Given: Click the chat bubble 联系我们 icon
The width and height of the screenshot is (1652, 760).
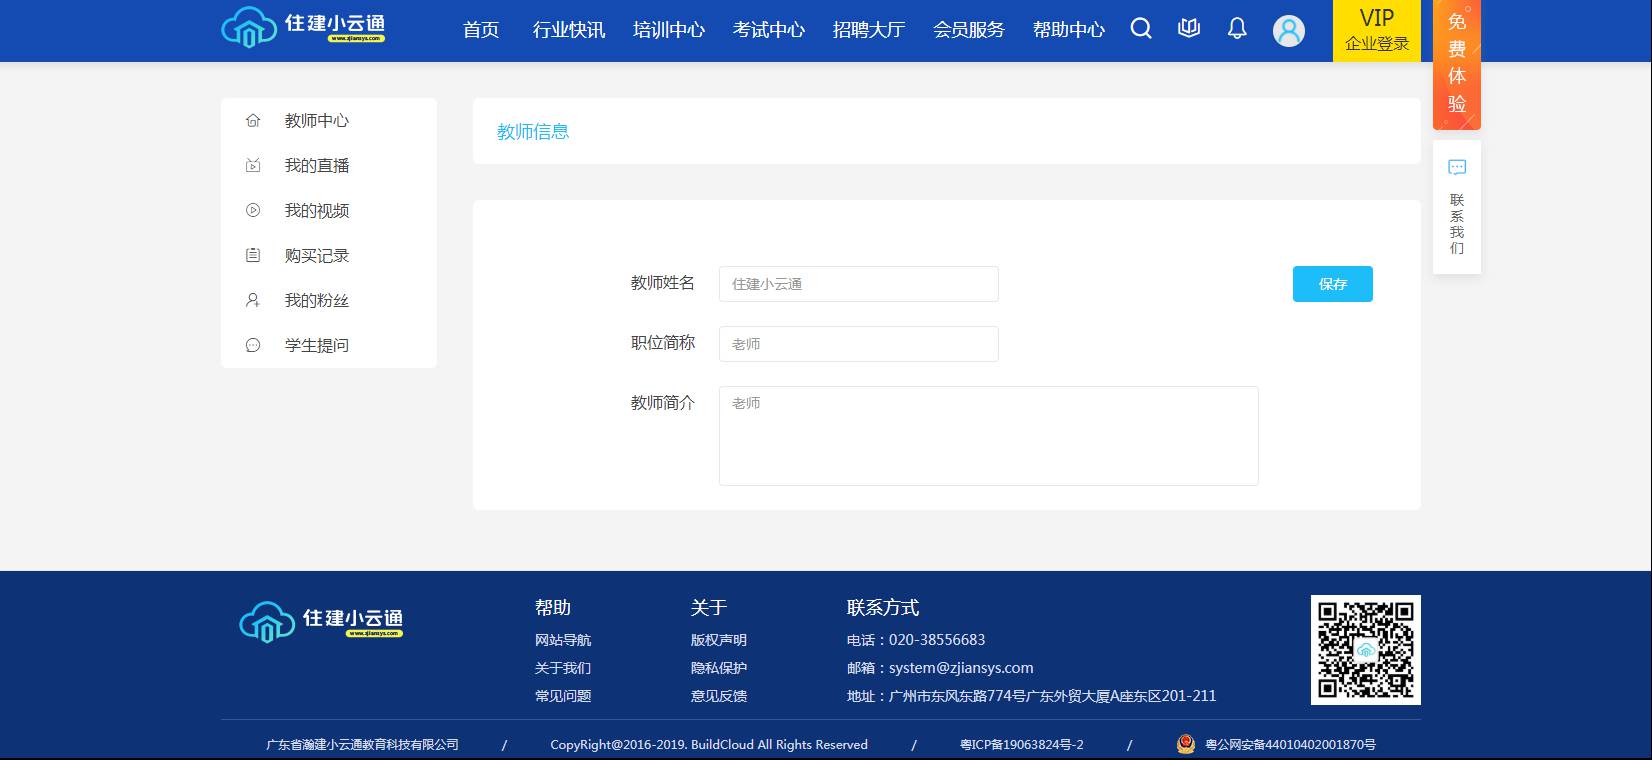Looking at the screenshot, I should click(x=1457, y=168).
